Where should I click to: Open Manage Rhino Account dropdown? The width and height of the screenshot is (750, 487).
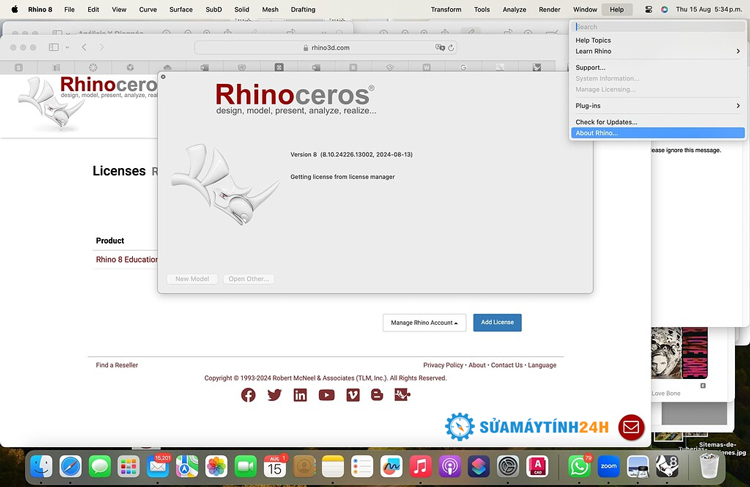click(x=424, y=323)
